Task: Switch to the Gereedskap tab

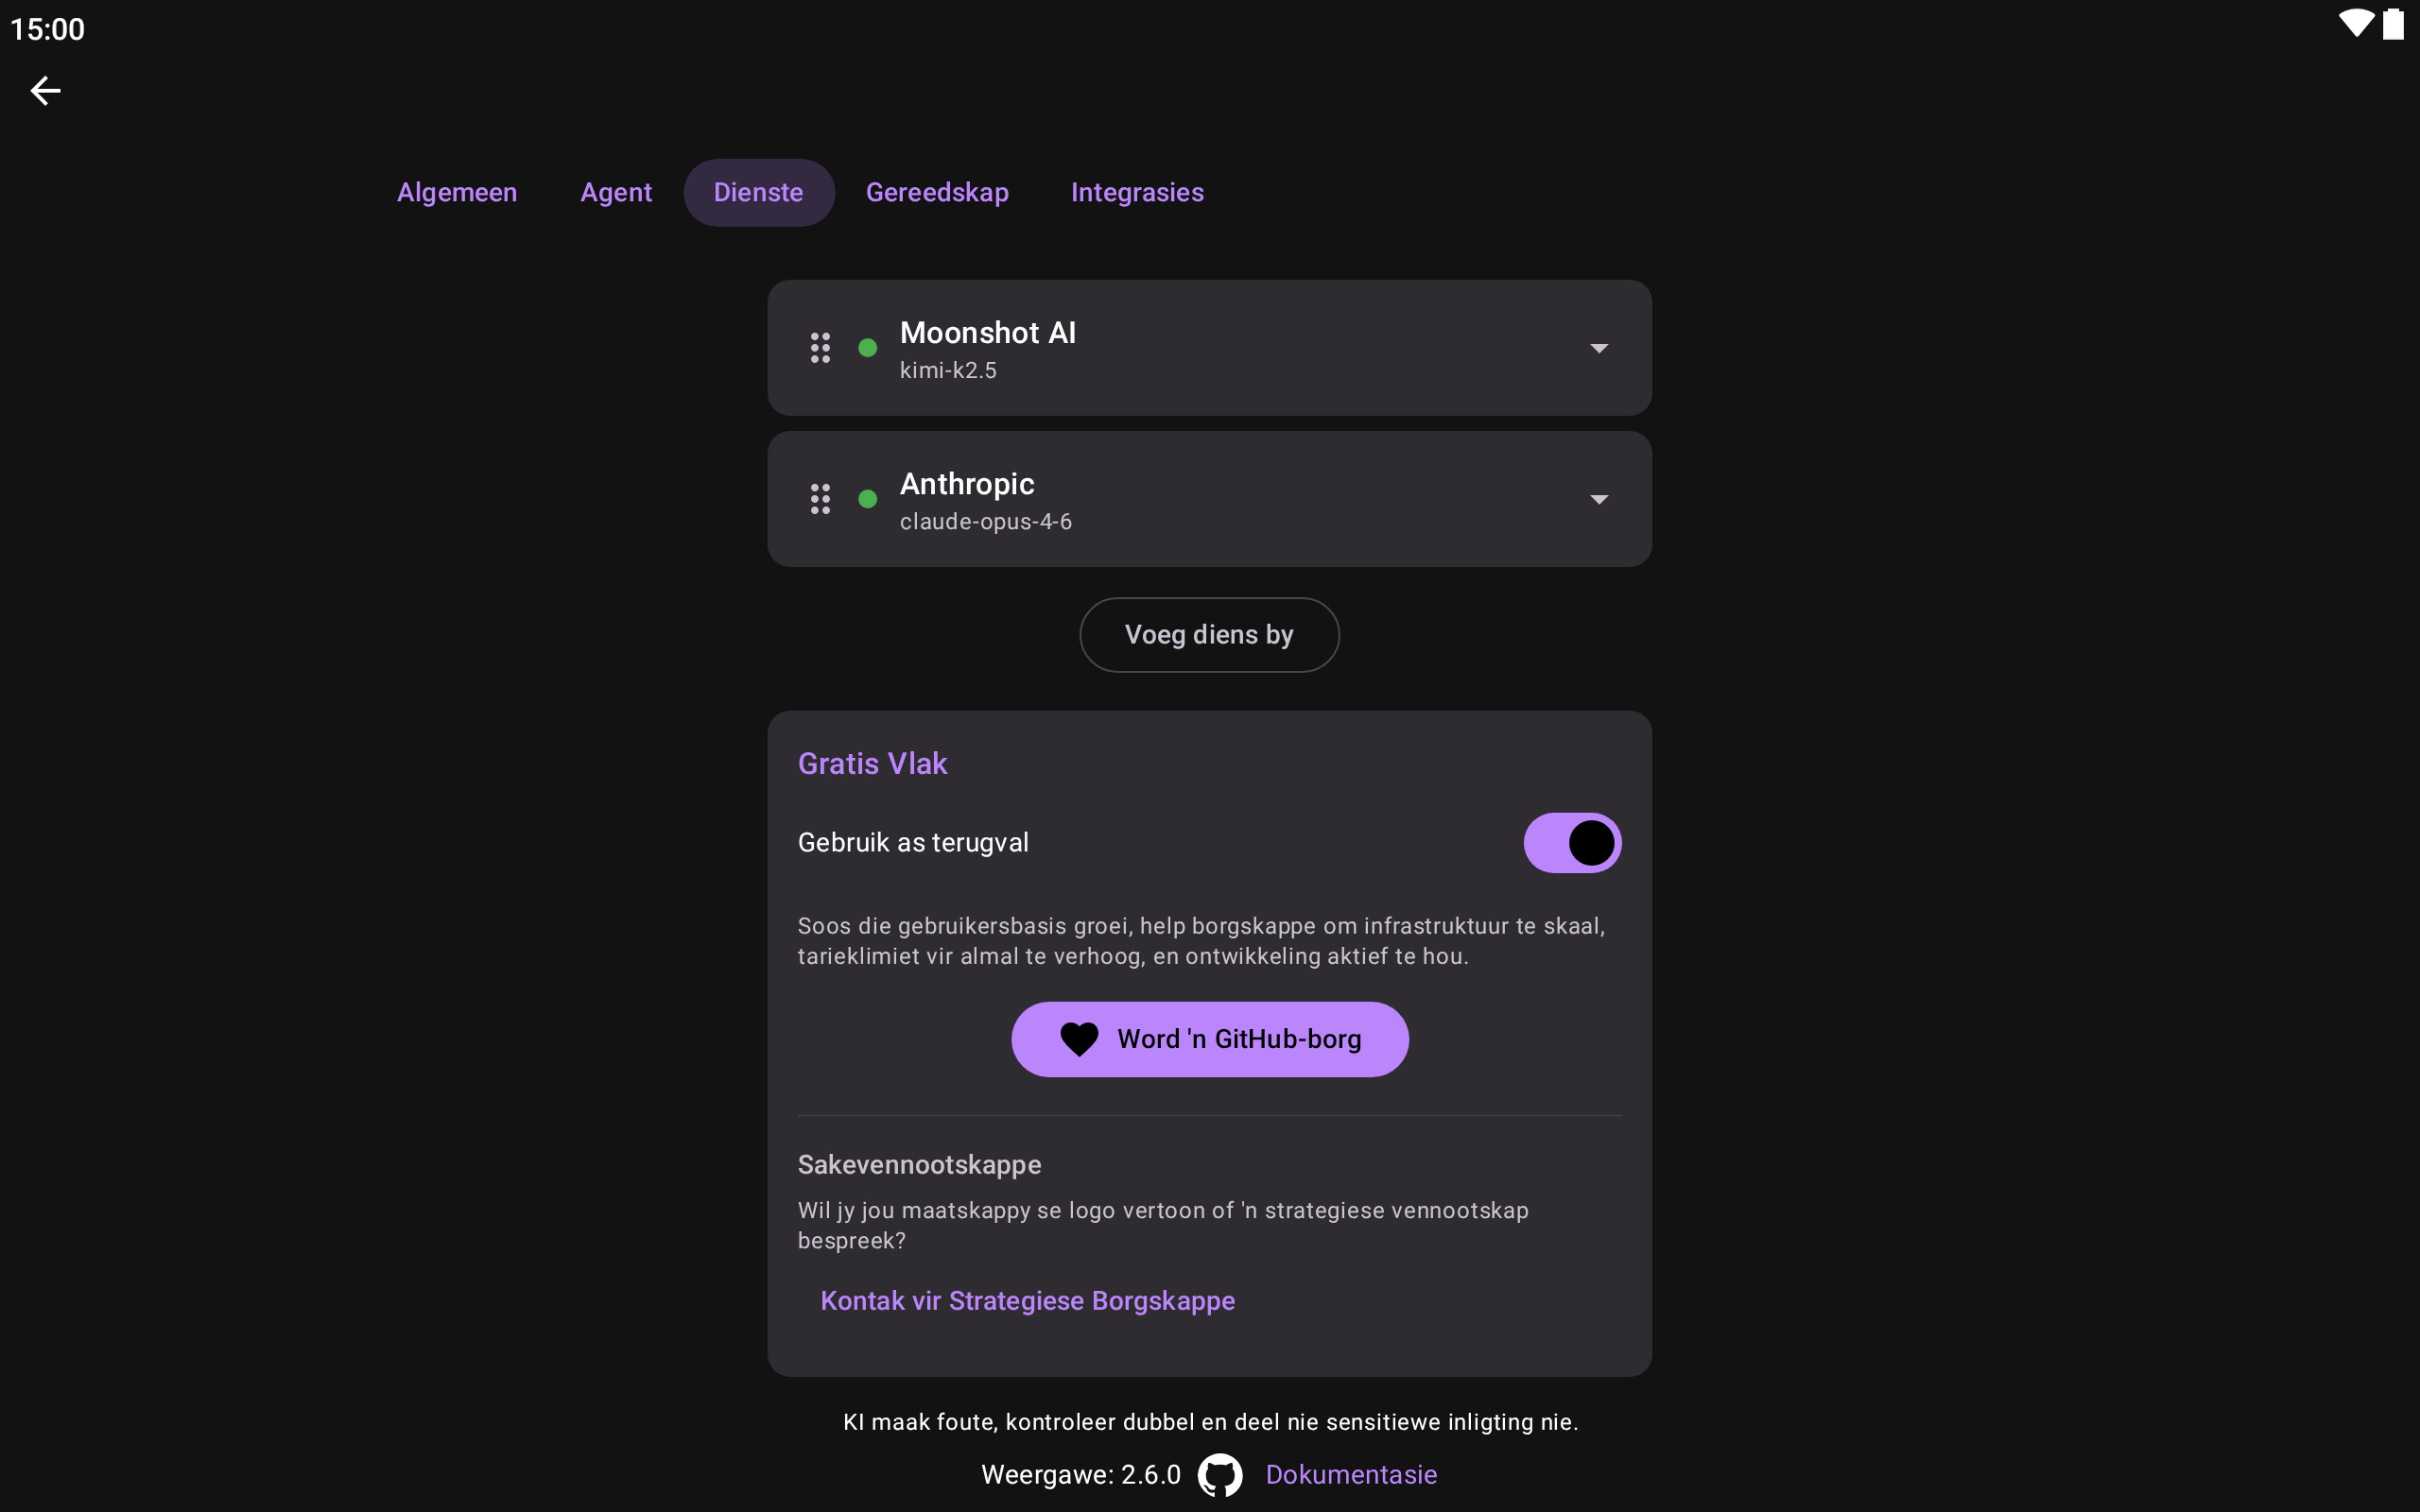Action: click(937, 192)
